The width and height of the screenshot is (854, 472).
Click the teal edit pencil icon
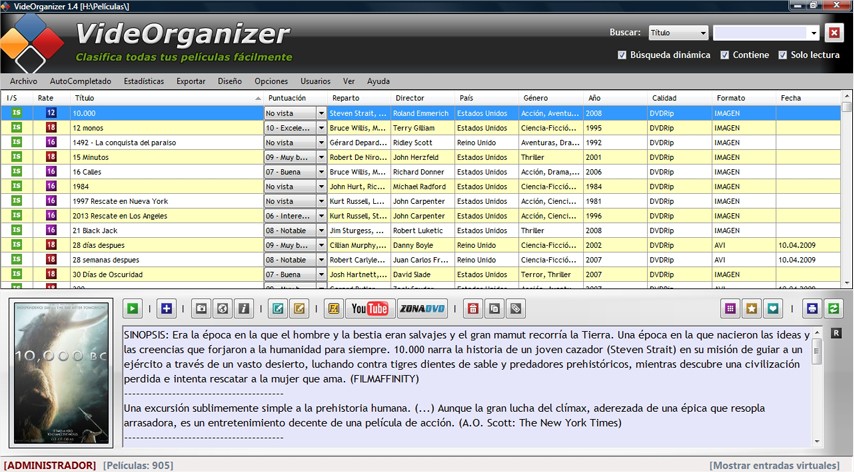(278, 309)
